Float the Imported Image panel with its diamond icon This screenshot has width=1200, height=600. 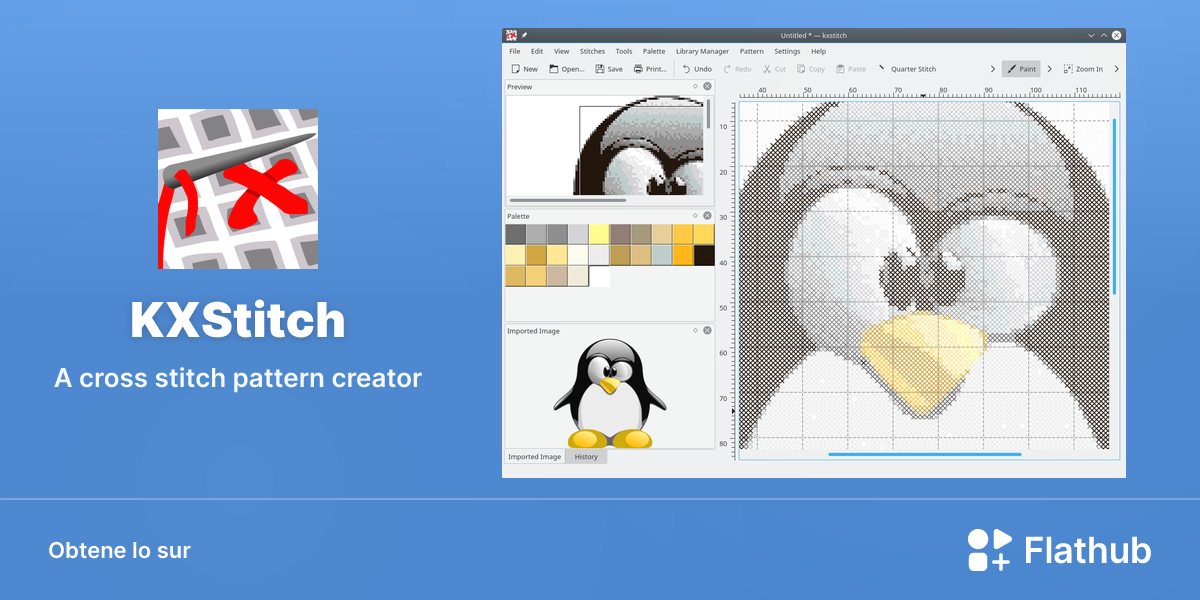point(695,330)
